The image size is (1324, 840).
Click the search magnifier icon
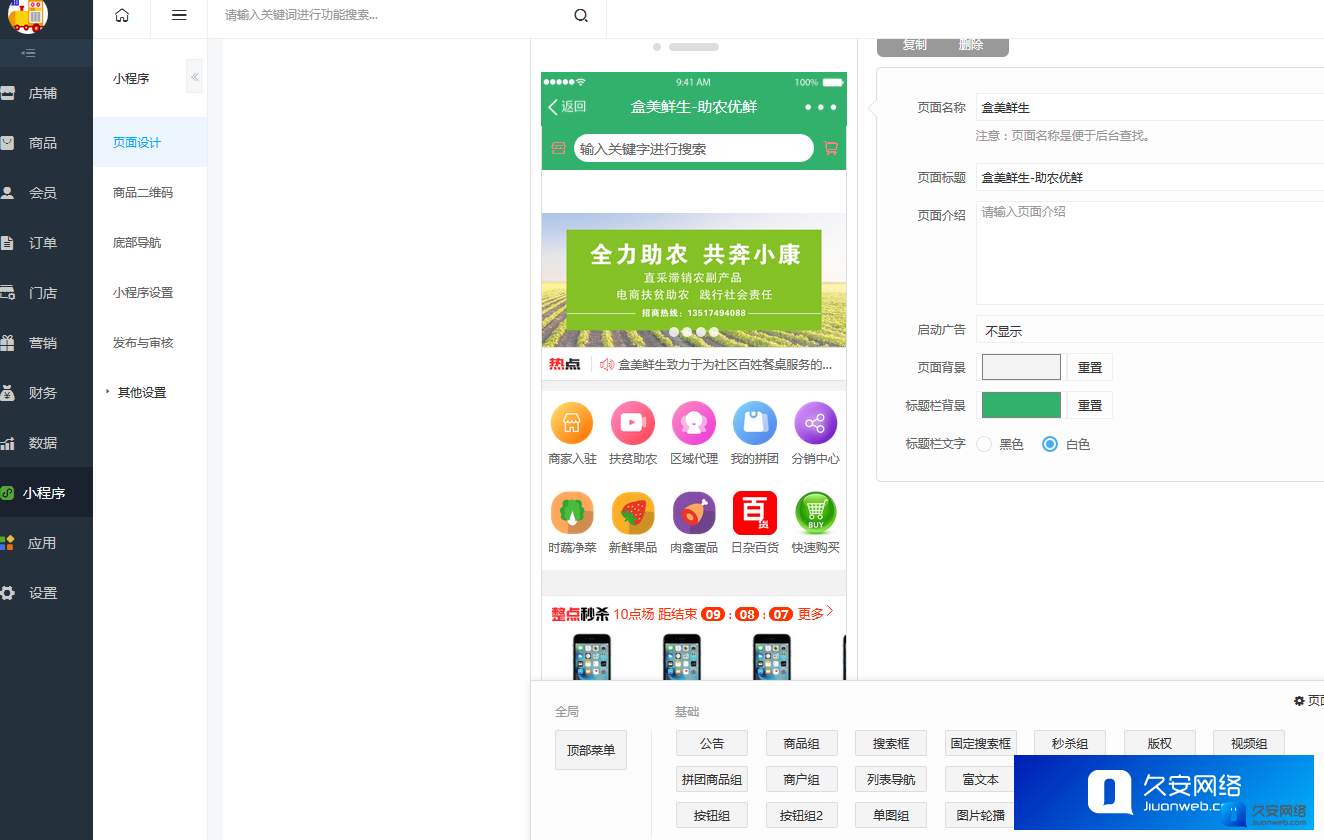(x=581, y=15)
